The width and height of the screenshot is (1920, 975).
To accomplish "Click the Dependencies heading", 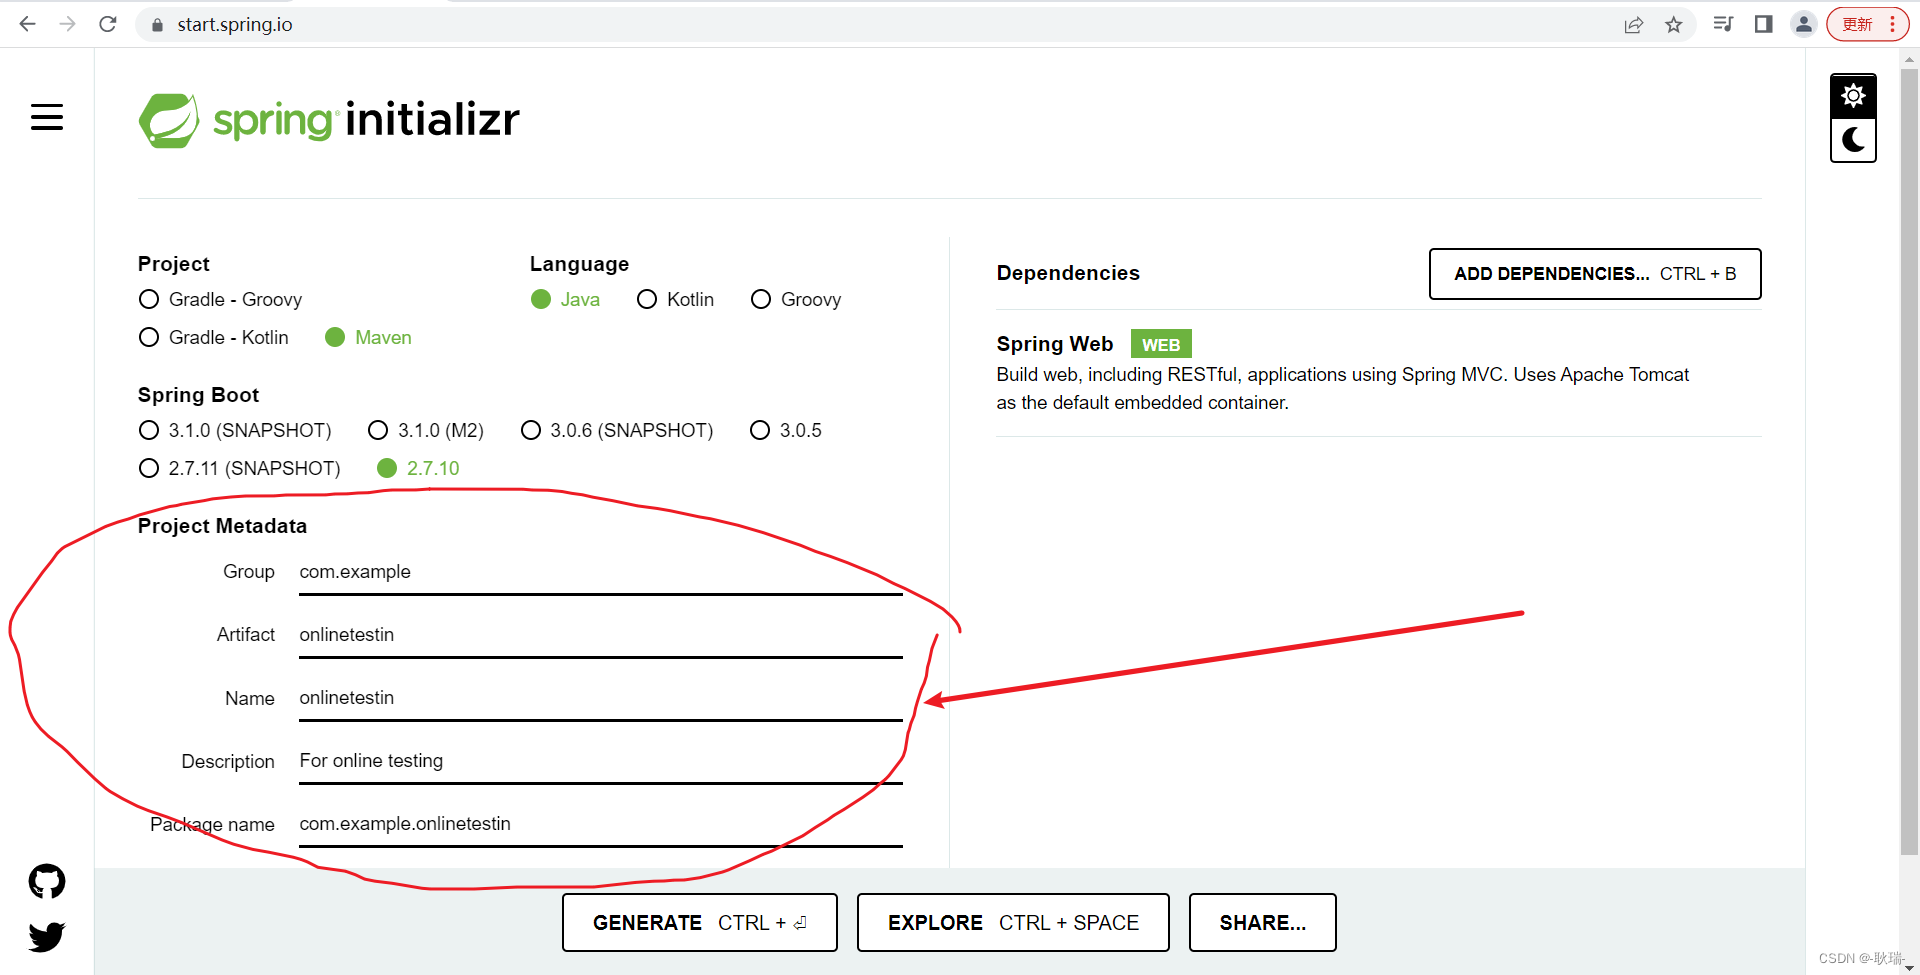I will coord(1068,273).
